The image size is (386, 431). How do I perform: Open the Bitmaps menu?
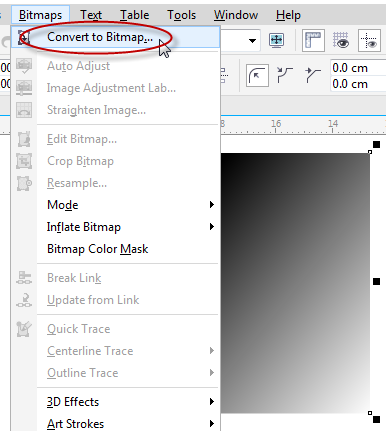pos(40,15)
